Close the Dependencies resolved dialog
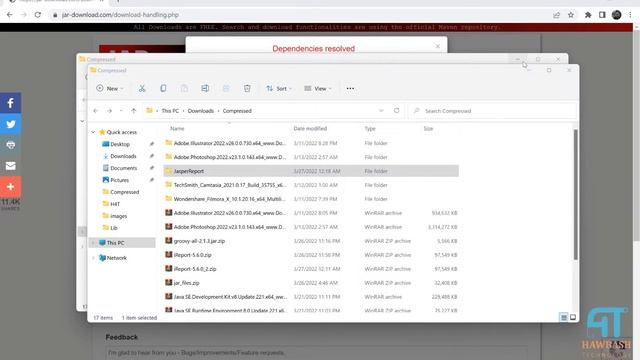 [x=437, y=46]
